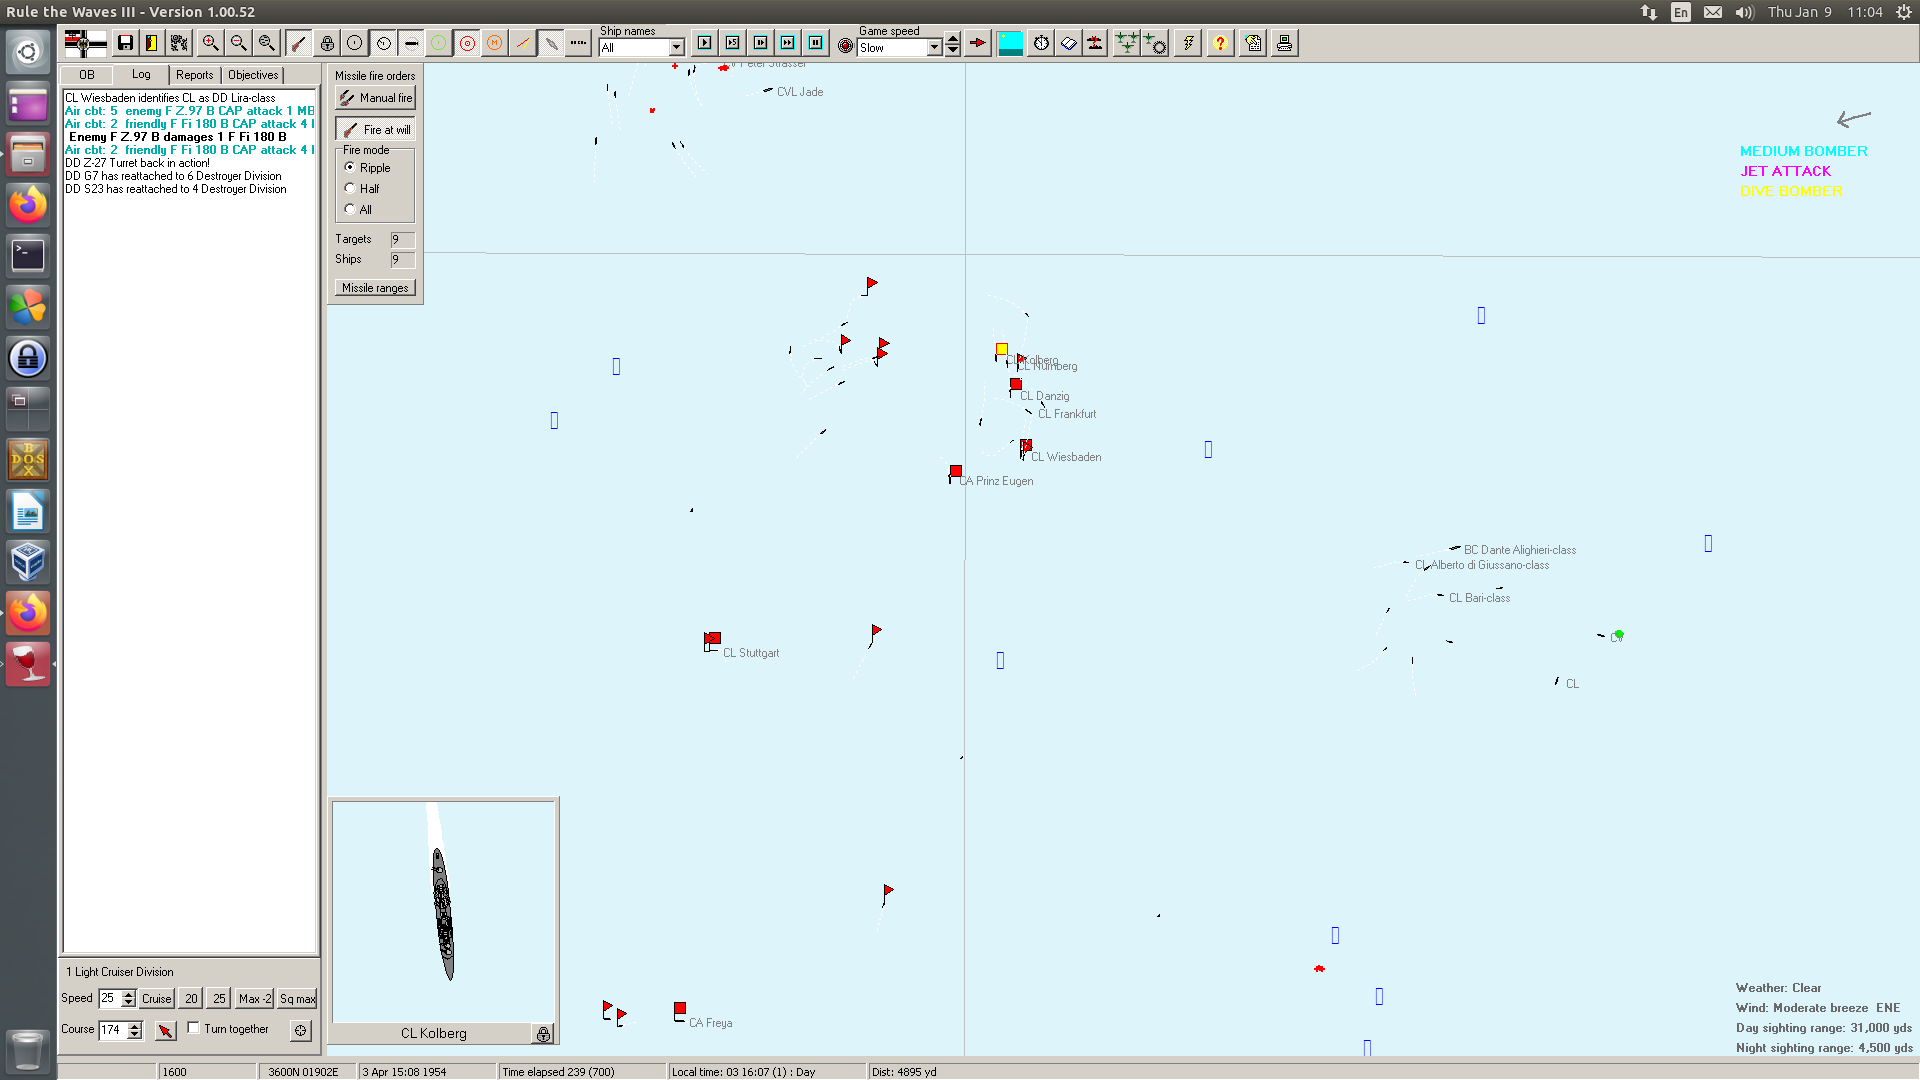The image size is (1920, 1080).
Task: Click the red-yellow line icon
Action: tap(523, 43)
